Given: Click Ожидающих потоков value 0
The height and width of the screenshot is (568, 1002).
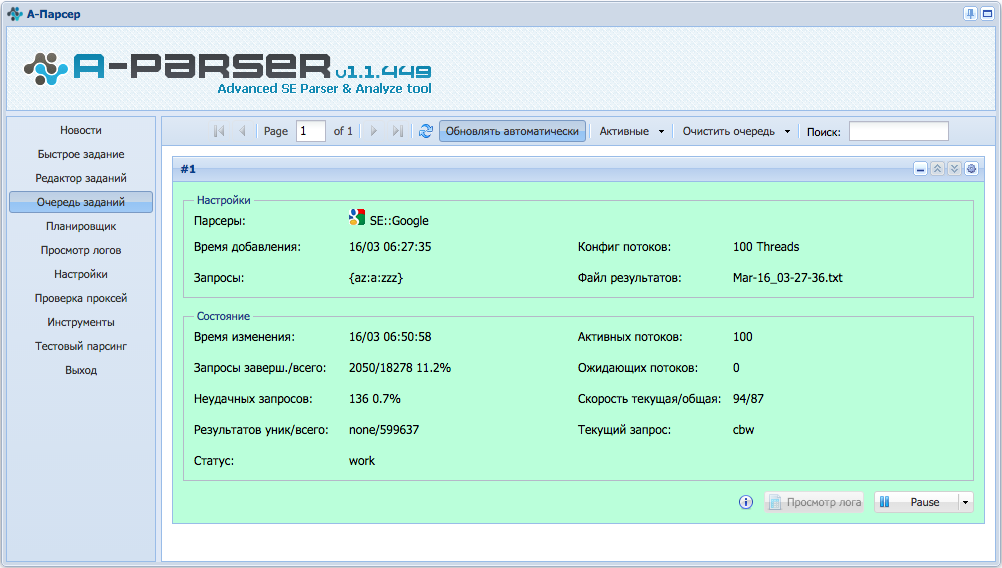Looking at the screenshot, I should (x=736, y=367).
